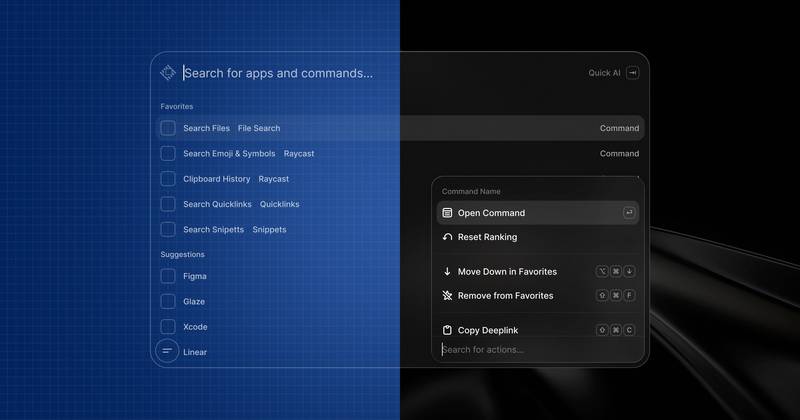Click the Raycast logo icon in search bar
Screen dimensions: 800x420
pos(168,72)
